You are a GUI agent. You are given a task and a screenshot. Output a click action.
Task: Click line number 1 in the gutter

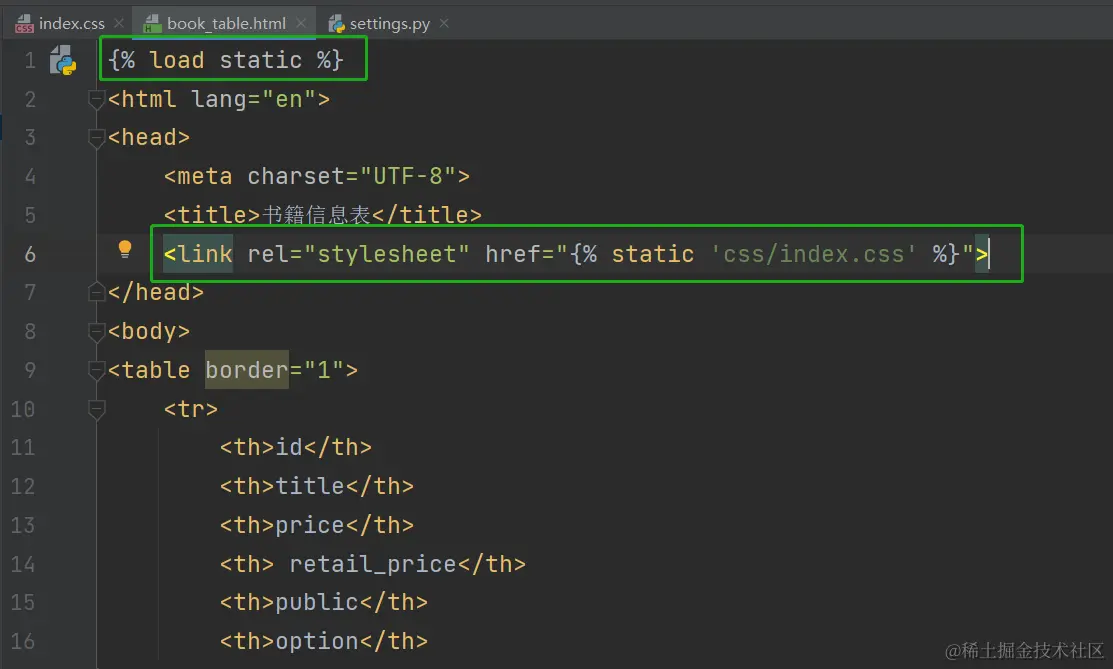[30, 60]
